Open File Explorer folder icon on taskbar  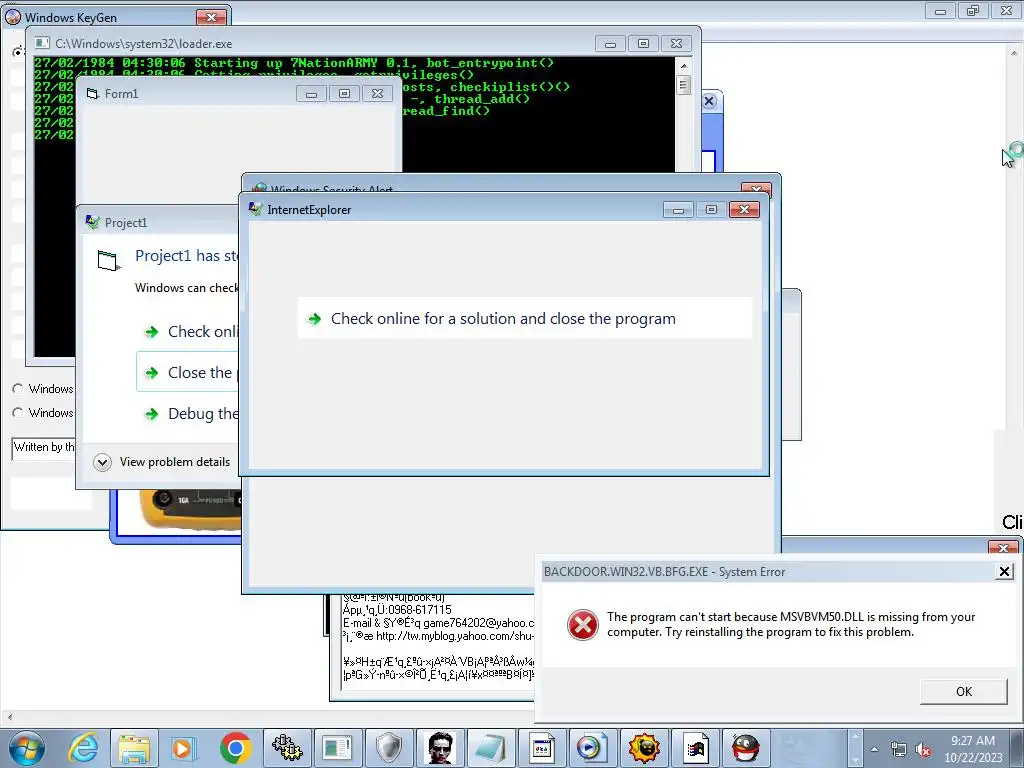pos(134,748)
